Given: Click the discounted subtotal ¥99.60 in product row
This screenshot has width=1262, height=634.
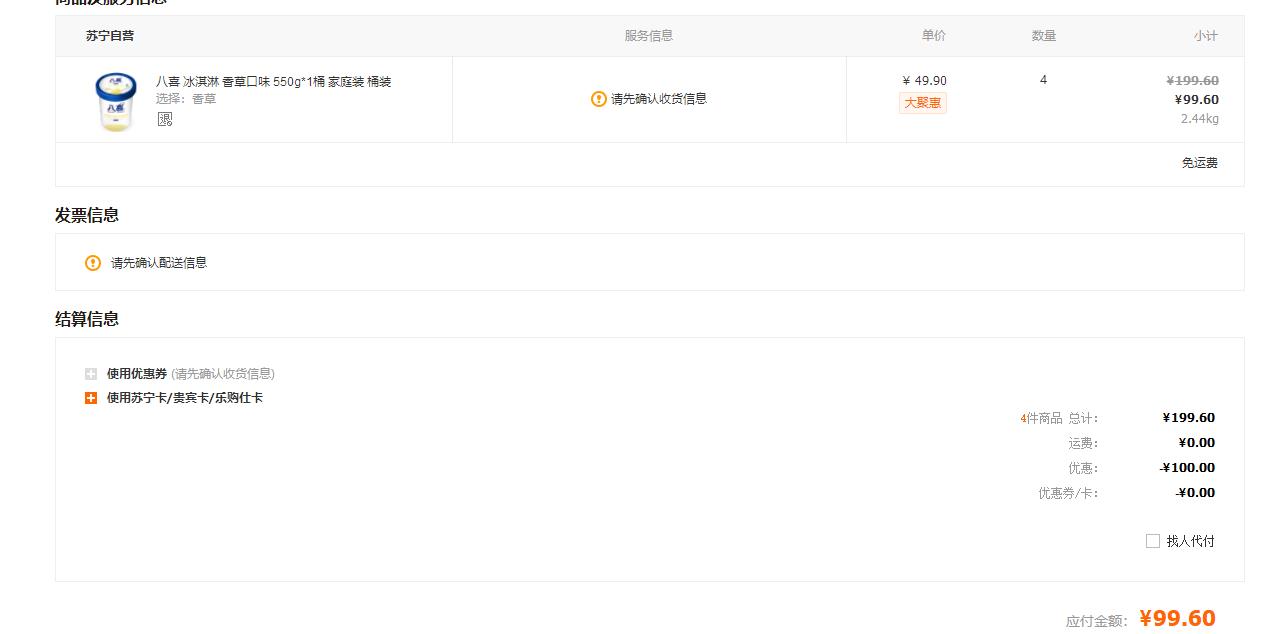Looking at the screenshot, I should pyautogui.click(x=1197, y=100).
